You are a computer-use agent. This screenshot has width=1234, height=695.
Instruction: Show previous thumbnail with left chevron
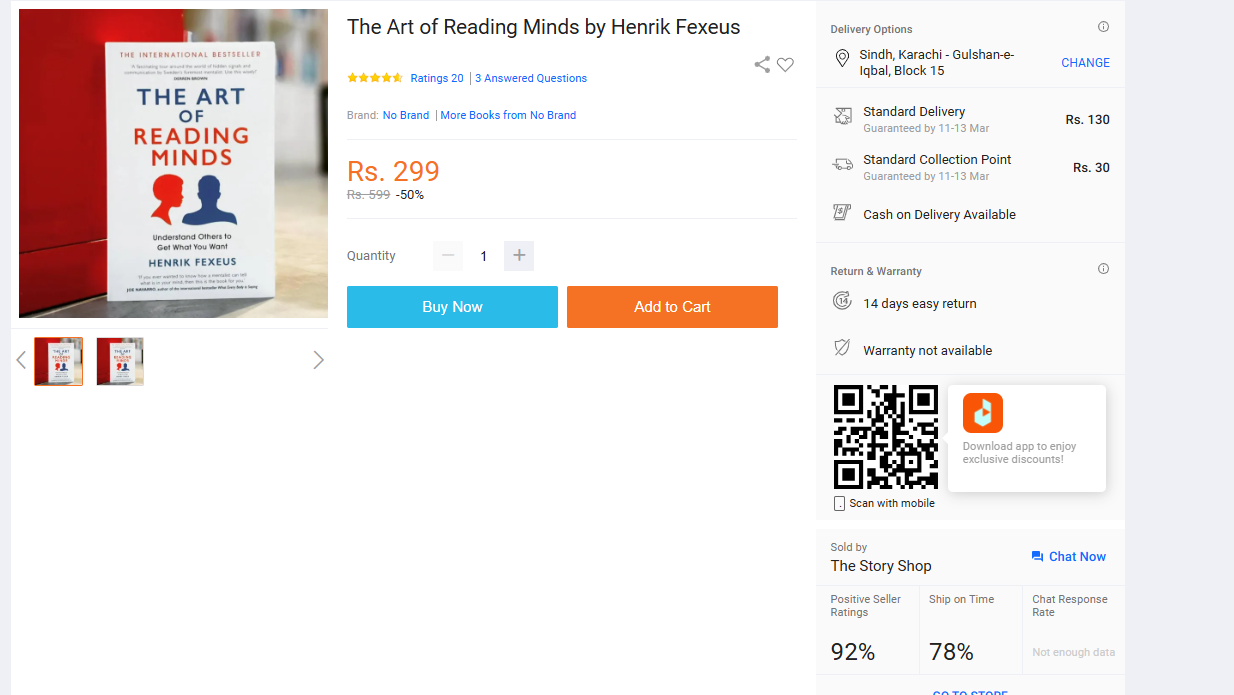[x=21, y=360]
